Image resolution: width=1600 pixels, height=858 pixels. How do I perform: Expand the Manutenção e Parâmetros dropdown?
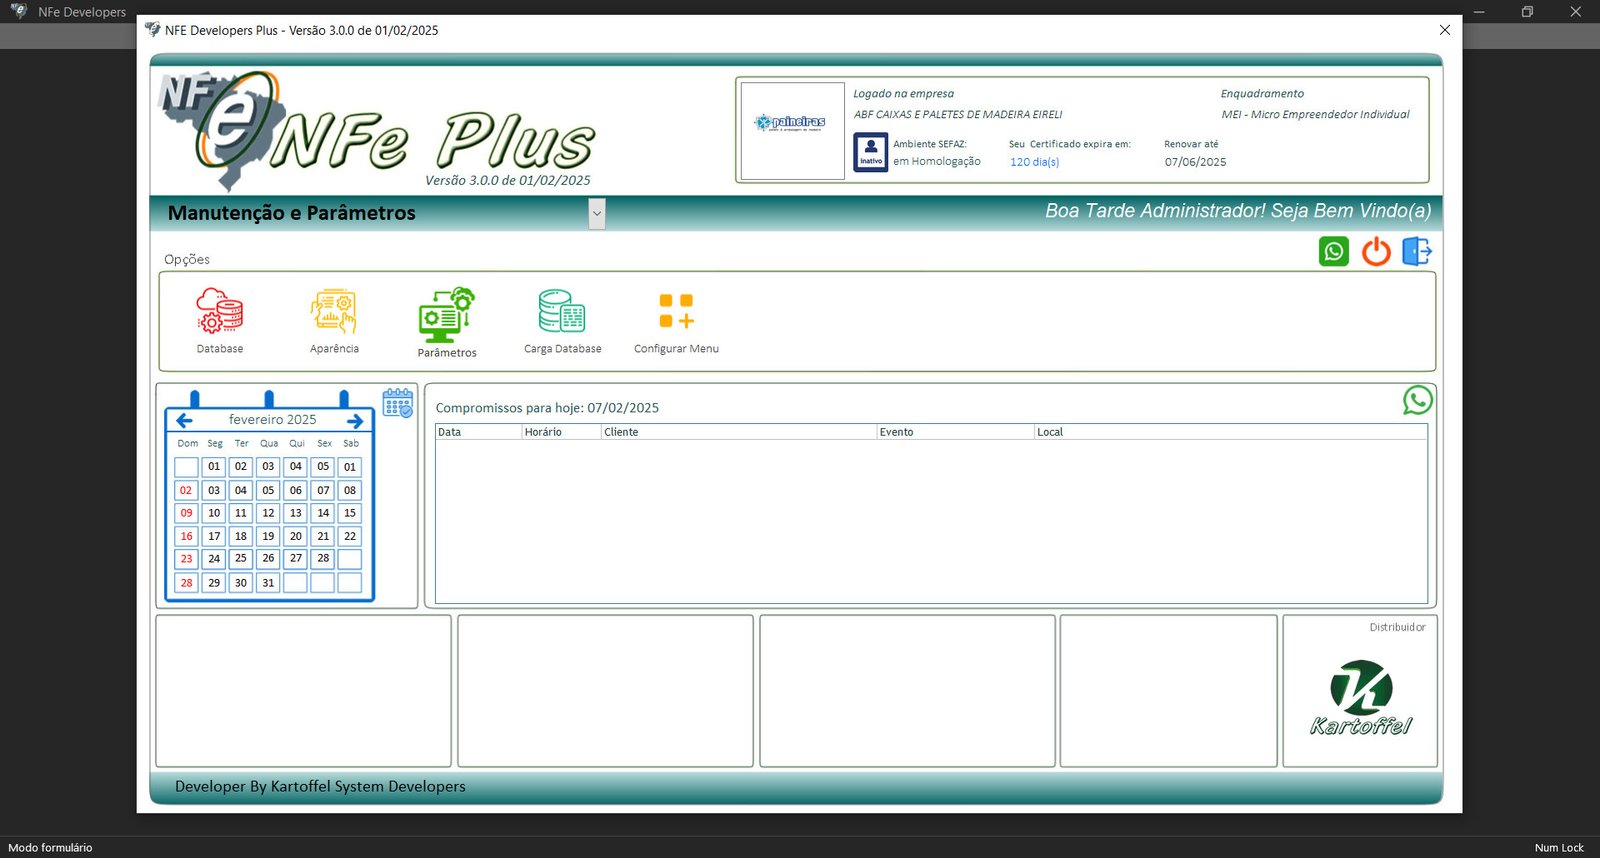click(597, 213)
